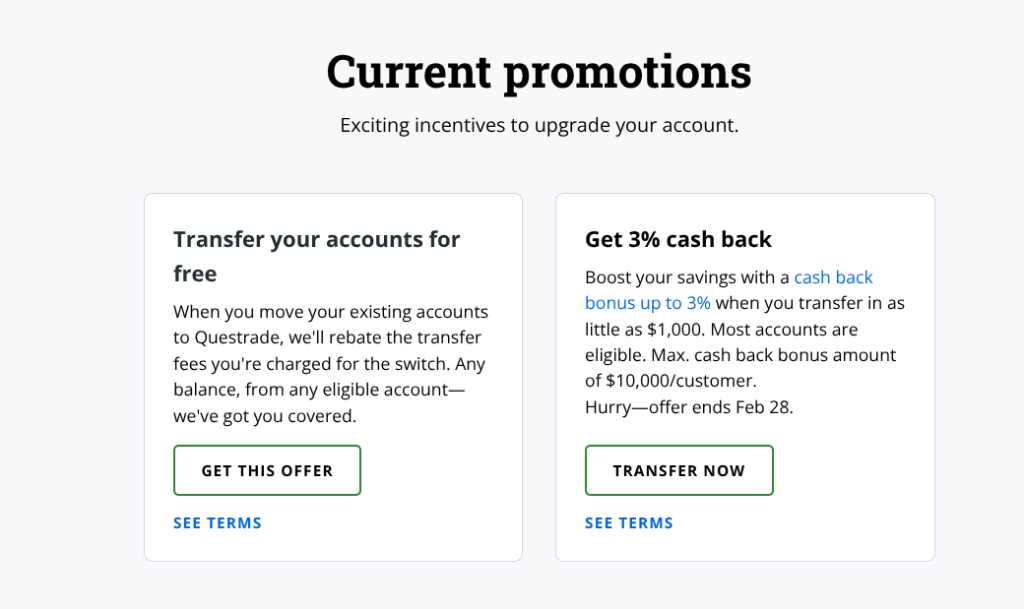This screenshot has width=1024, height=609.
Task: Click the 'Exciting incentives to upgrade' subtitle
Action: click(x=539, y=126)
